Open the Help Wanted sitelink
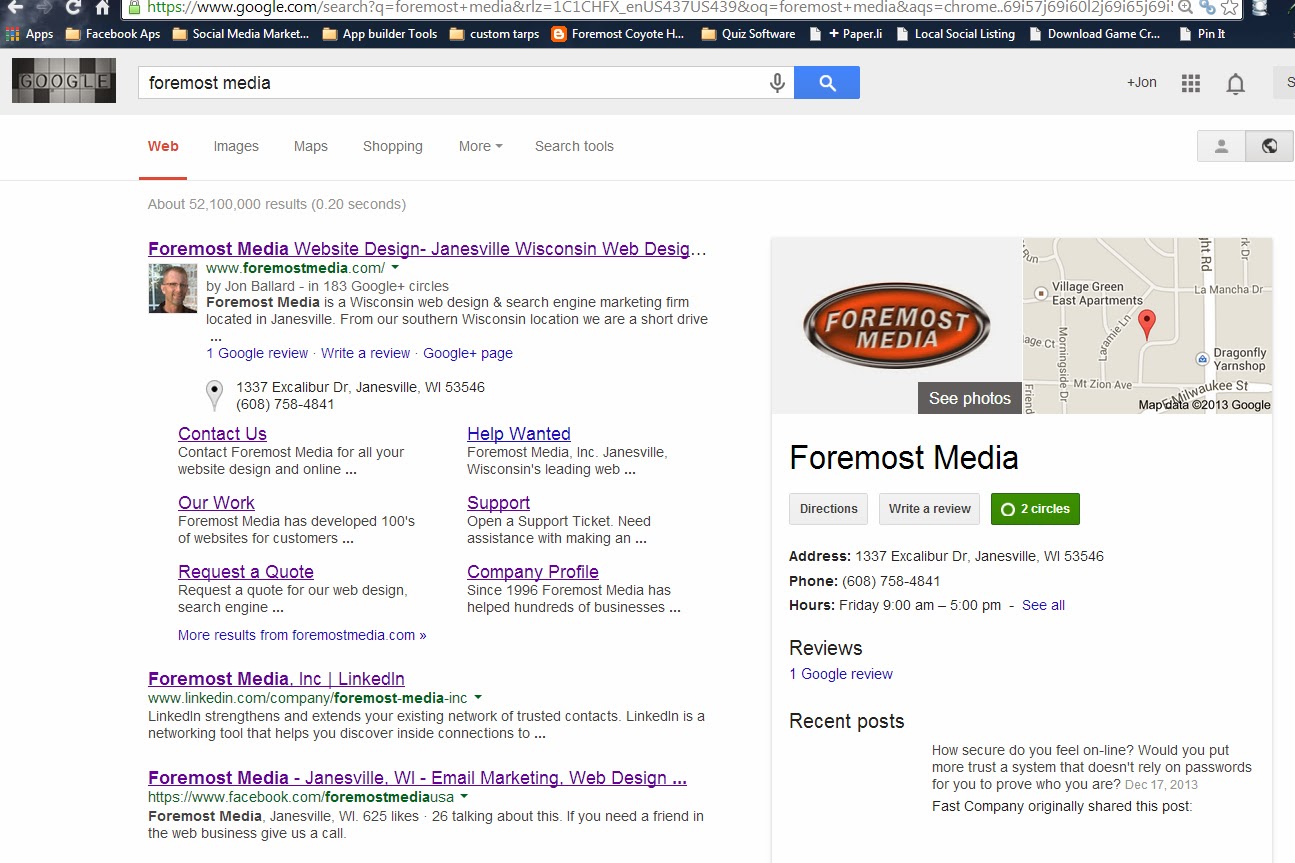This screenshot has width=1295, height=863. click(x=519, y=434)
